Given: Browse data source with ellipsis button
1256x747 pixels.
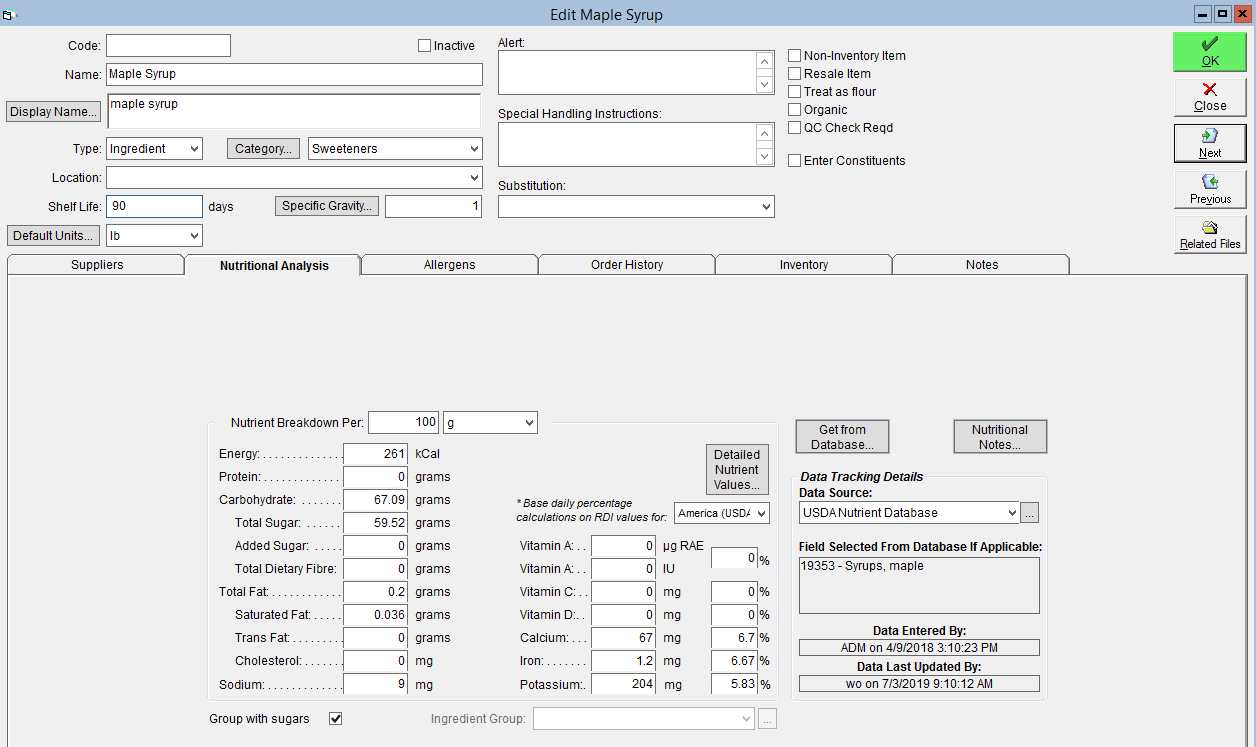Looking at the screenshot, I should coord(1030,513).
